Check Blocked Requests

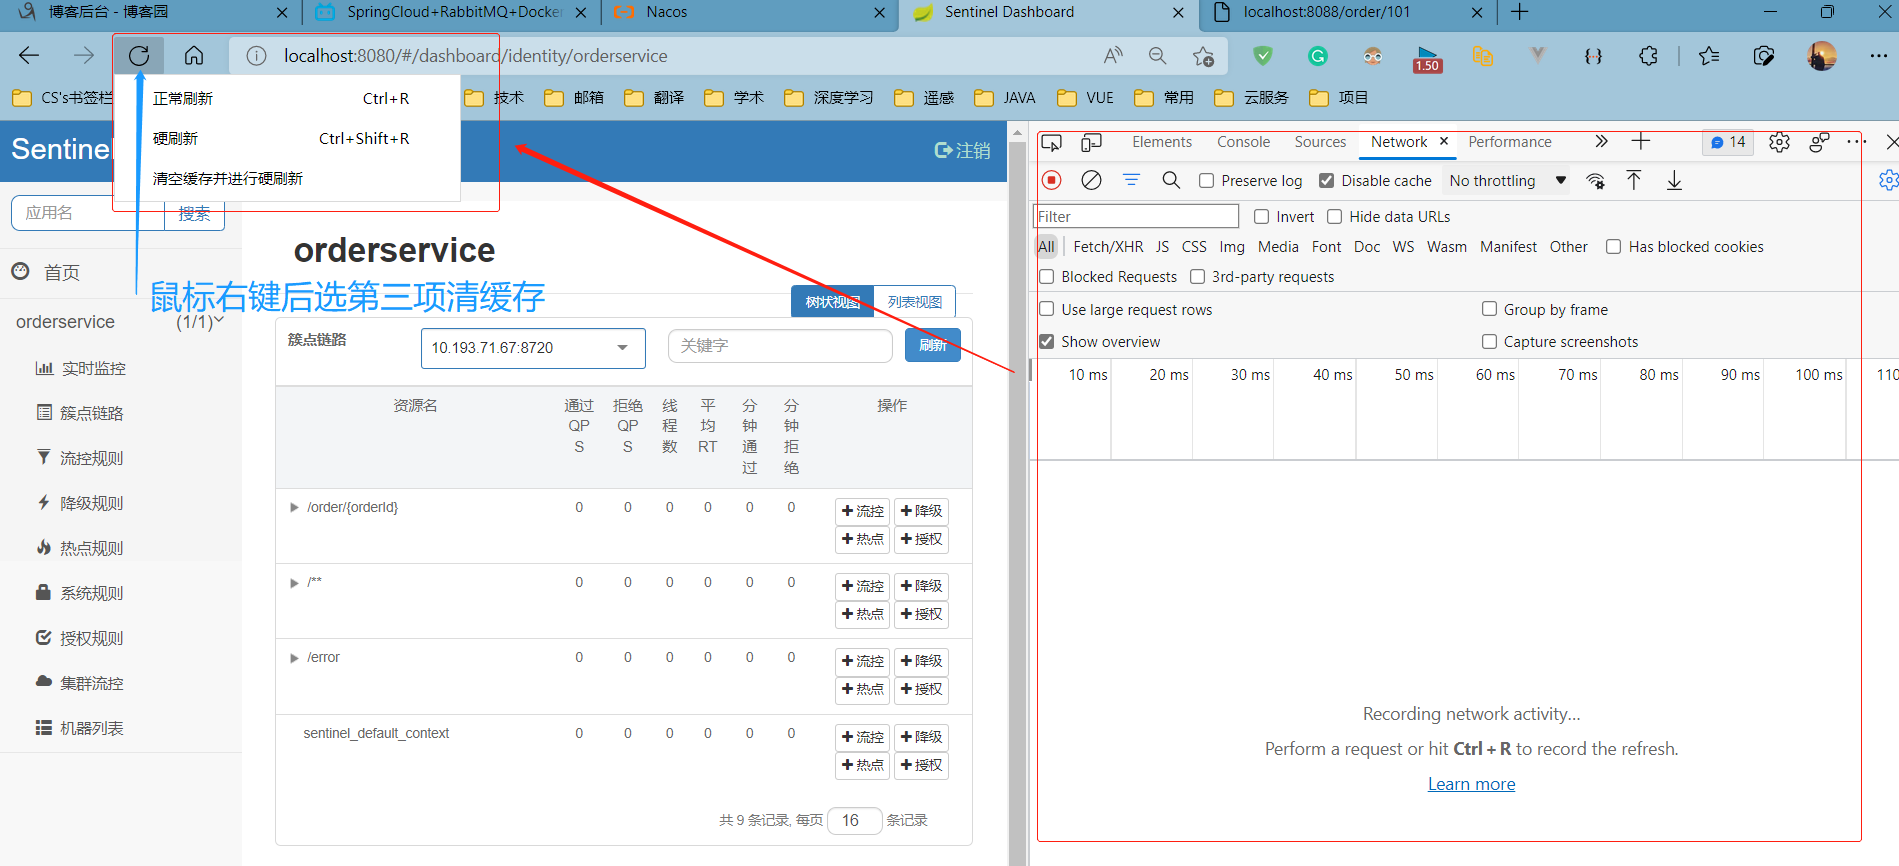[x=1047, y=277]
